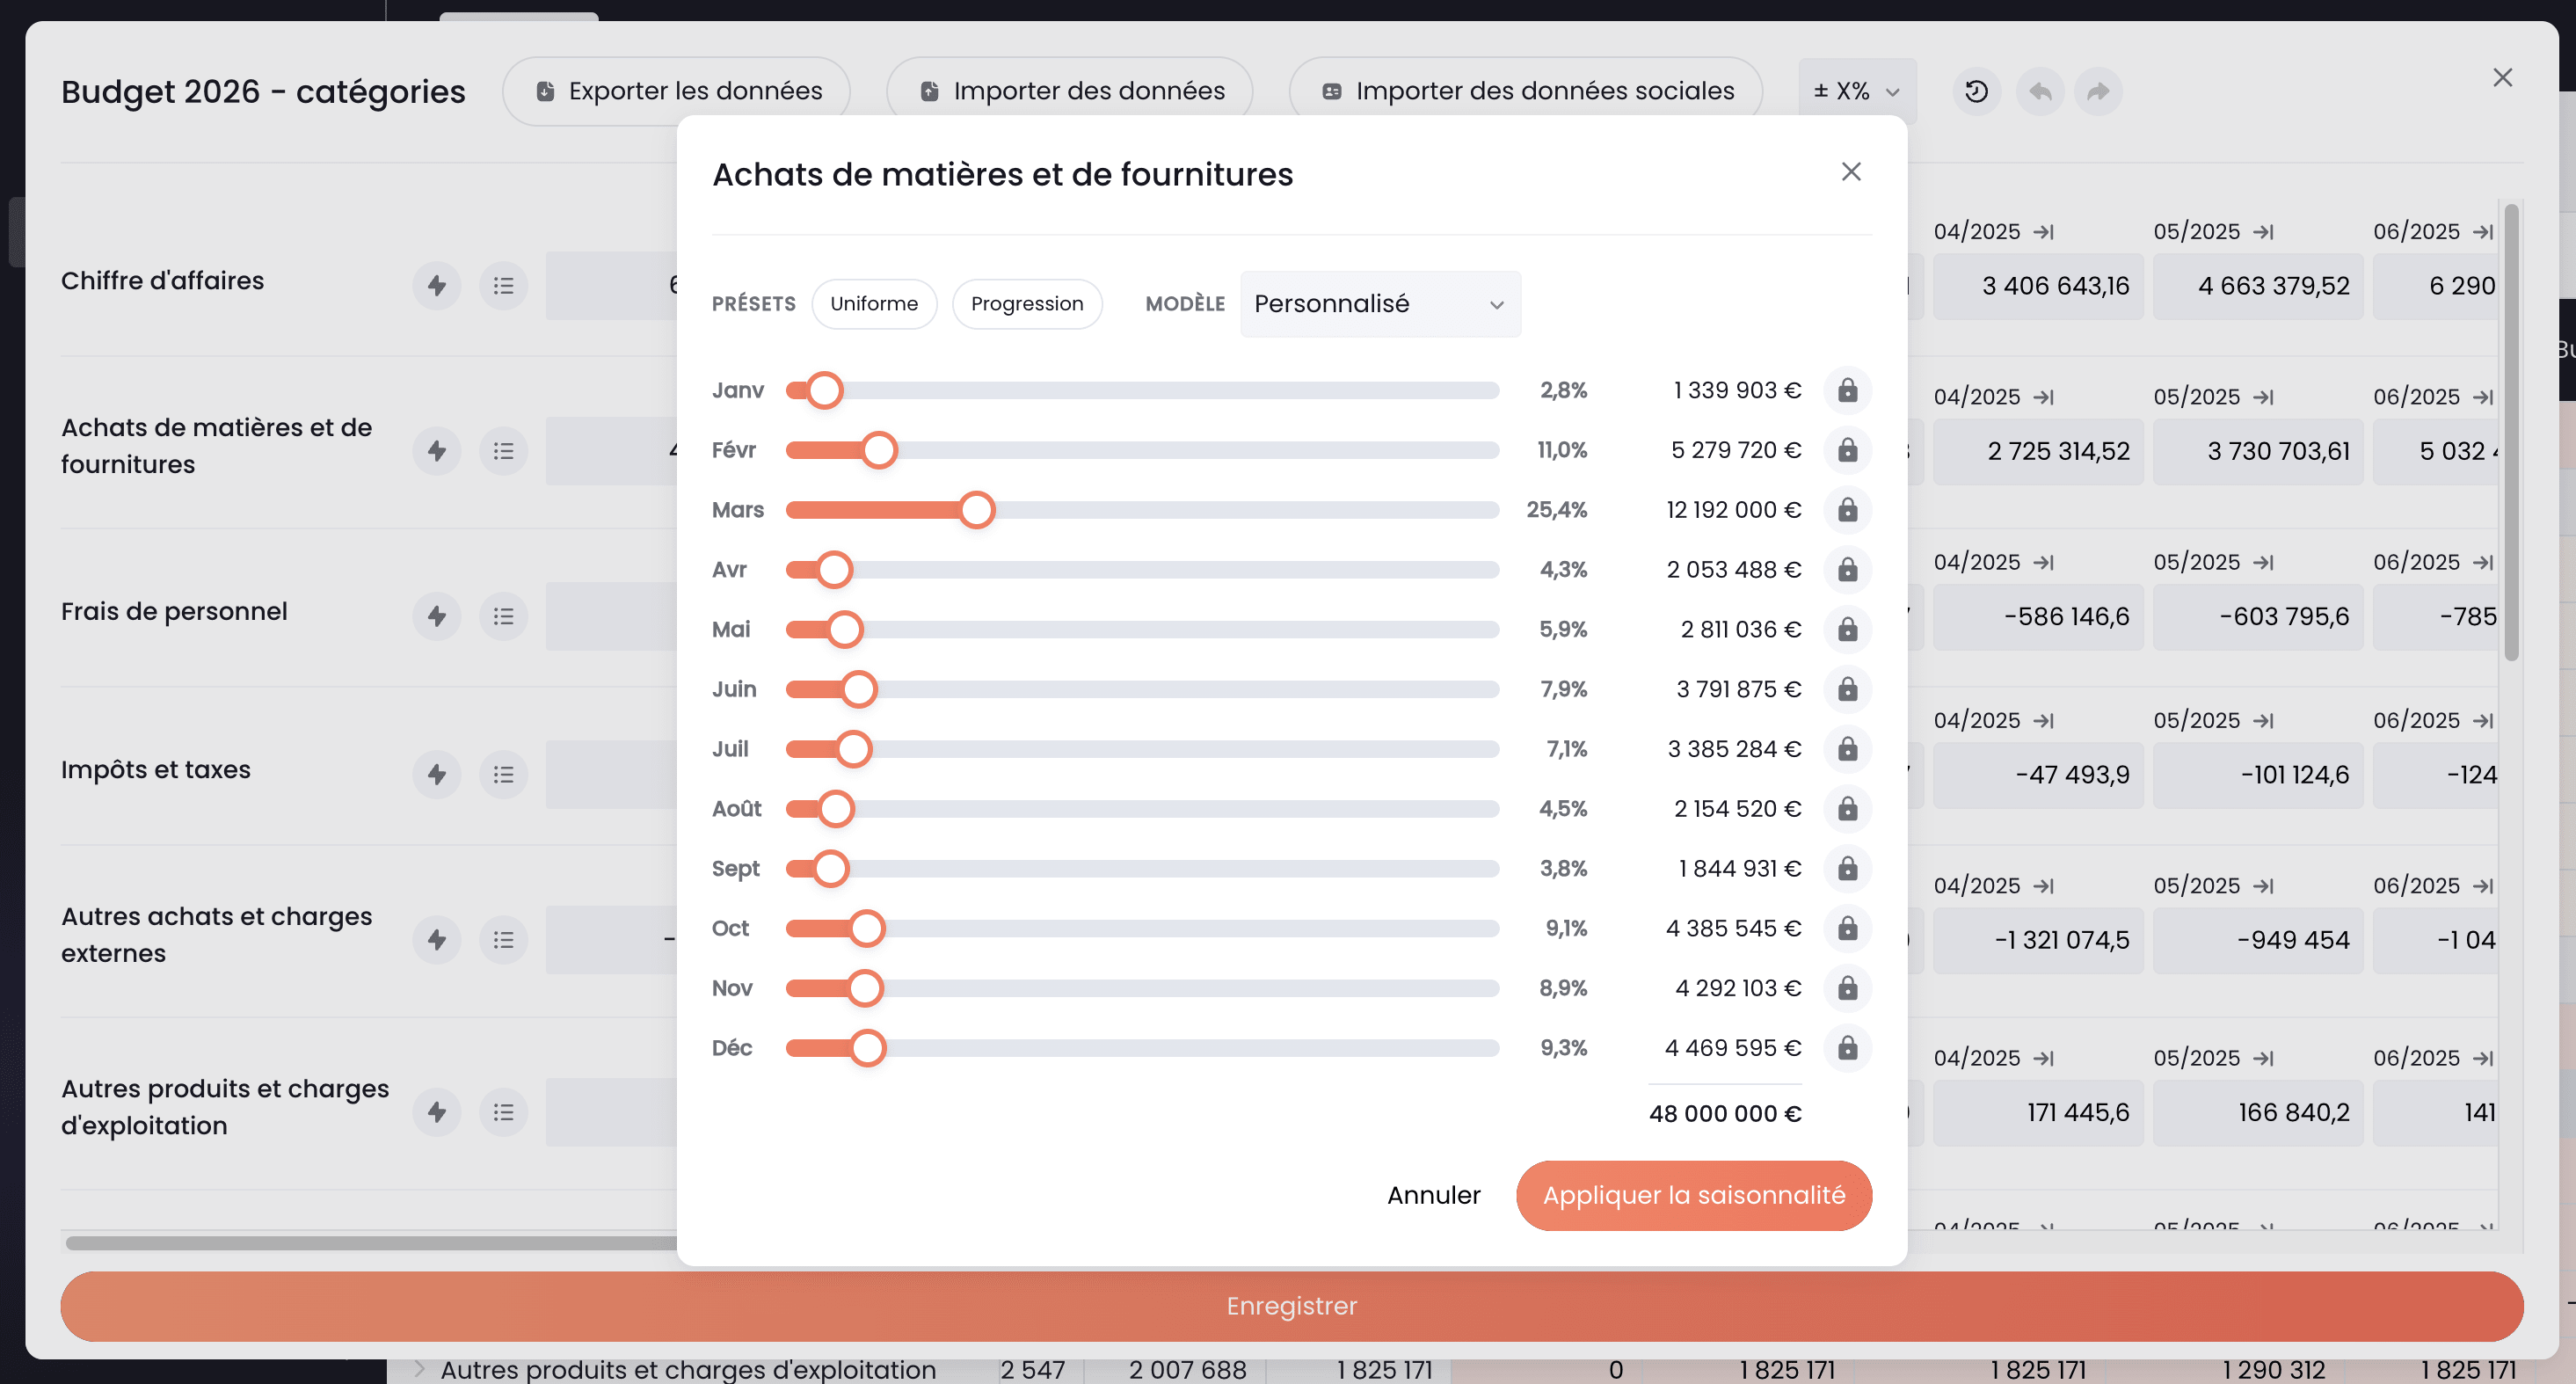Open the list icon beside Frais de personnel
Screen dimensions: 2576x1384
click(x=503, y=616)
